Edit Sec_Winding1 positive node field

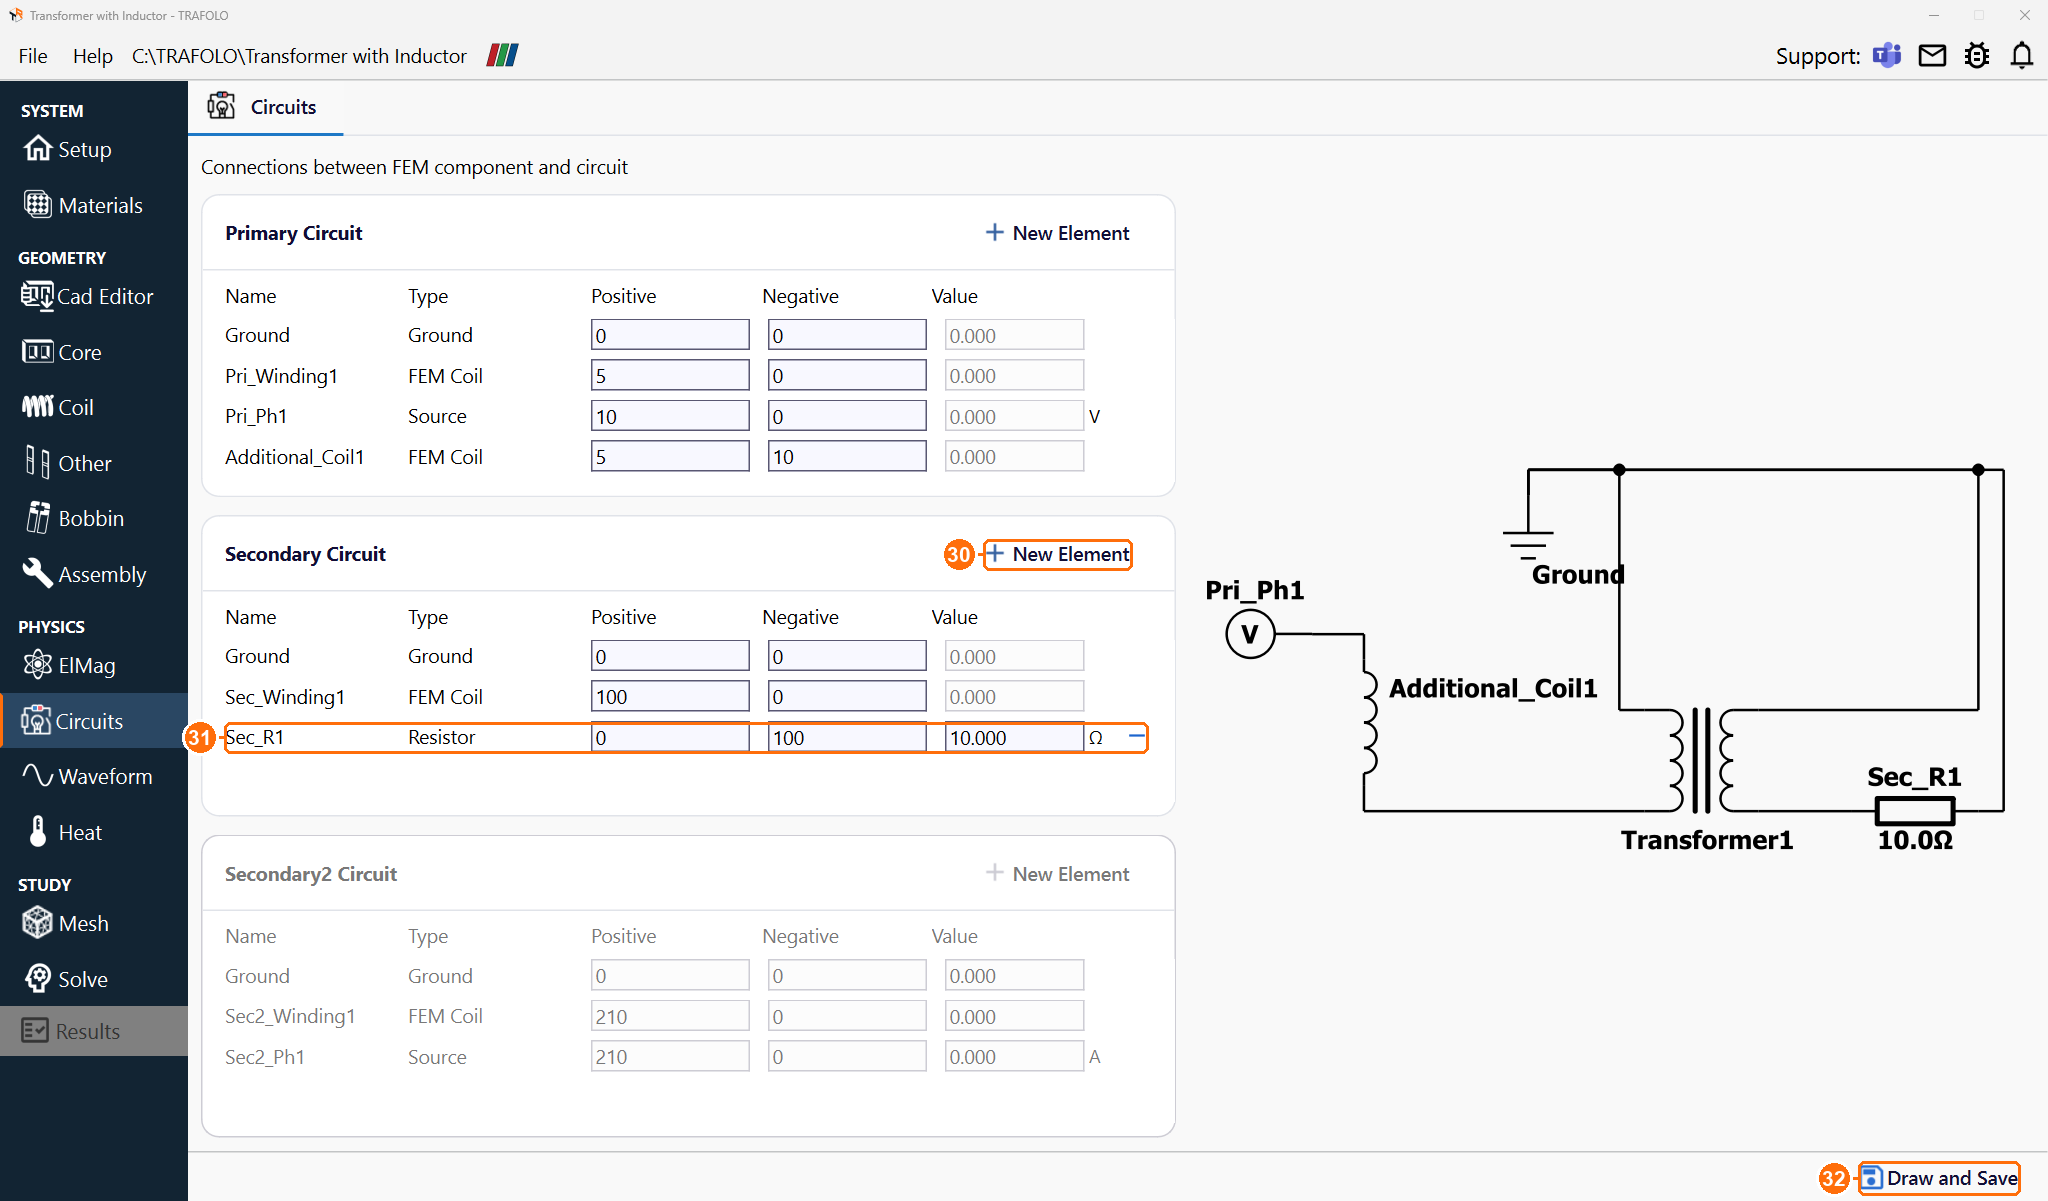point(670,697)
